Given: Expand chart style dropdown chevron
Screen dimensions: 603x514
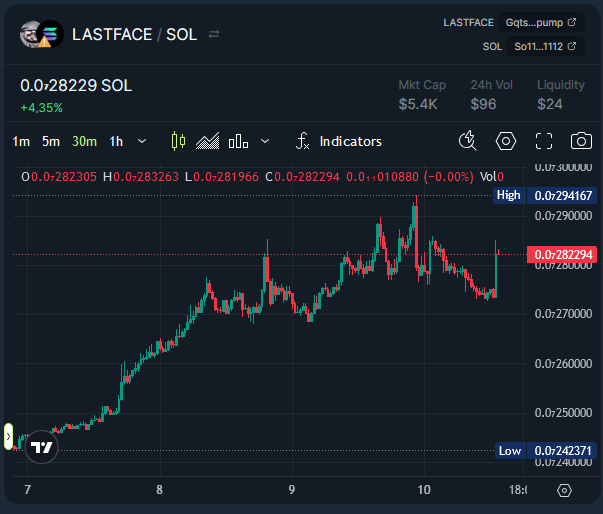Looking at the screenshot, I should click(x=265, y=141).
